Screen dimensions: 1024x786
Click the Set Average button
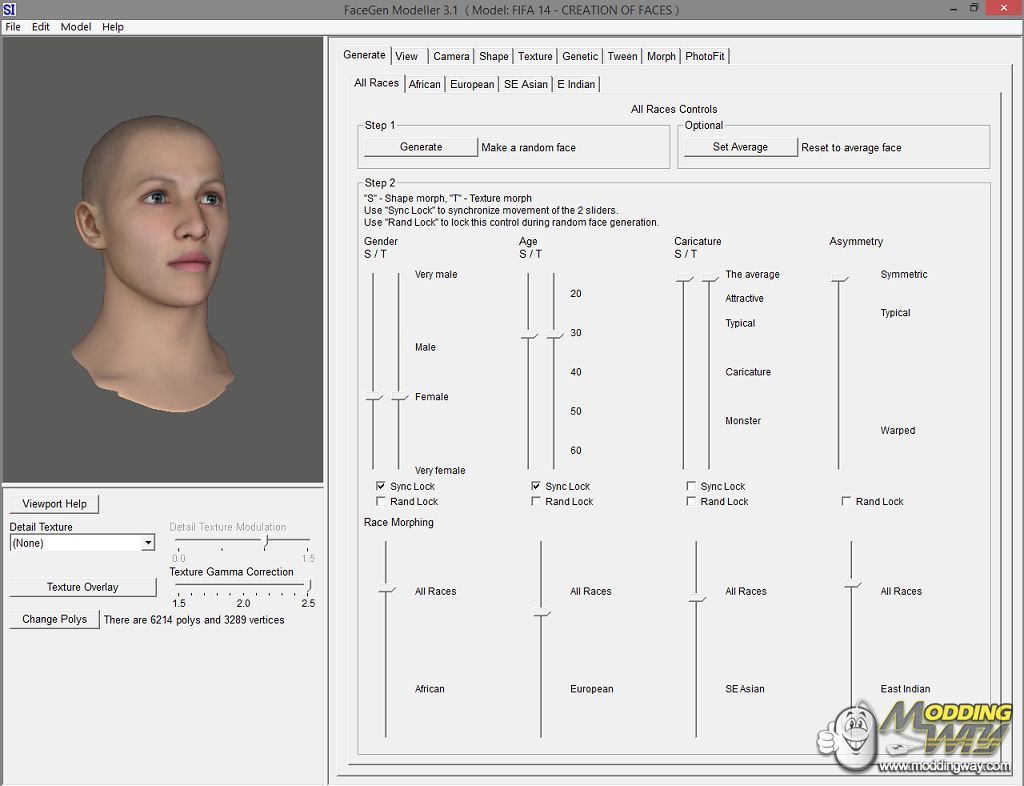740,147
